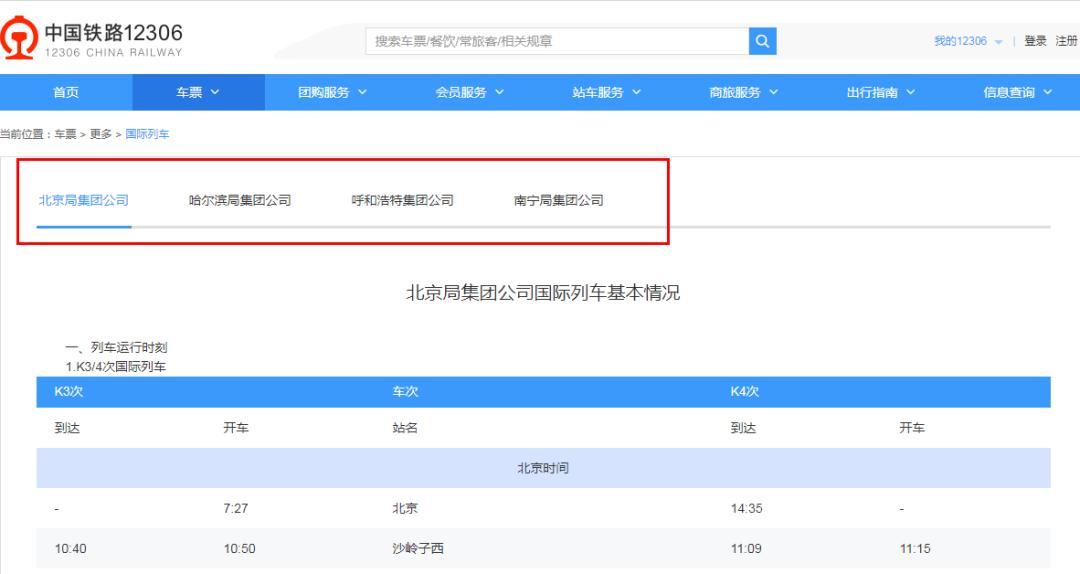Expand the 商旅服务 menu
The image size is (1080, 574).
(744, 92)
